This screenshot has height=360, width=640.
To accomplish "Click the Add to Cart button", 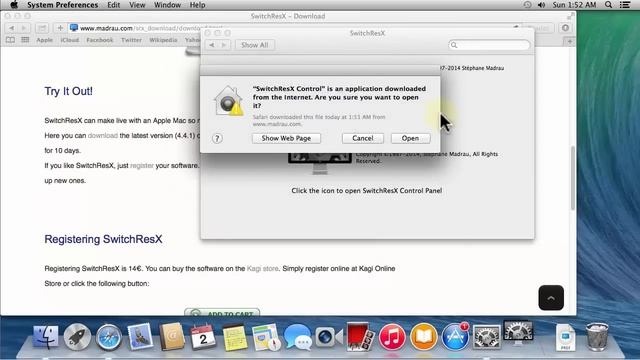I will [x=222, y=312].
